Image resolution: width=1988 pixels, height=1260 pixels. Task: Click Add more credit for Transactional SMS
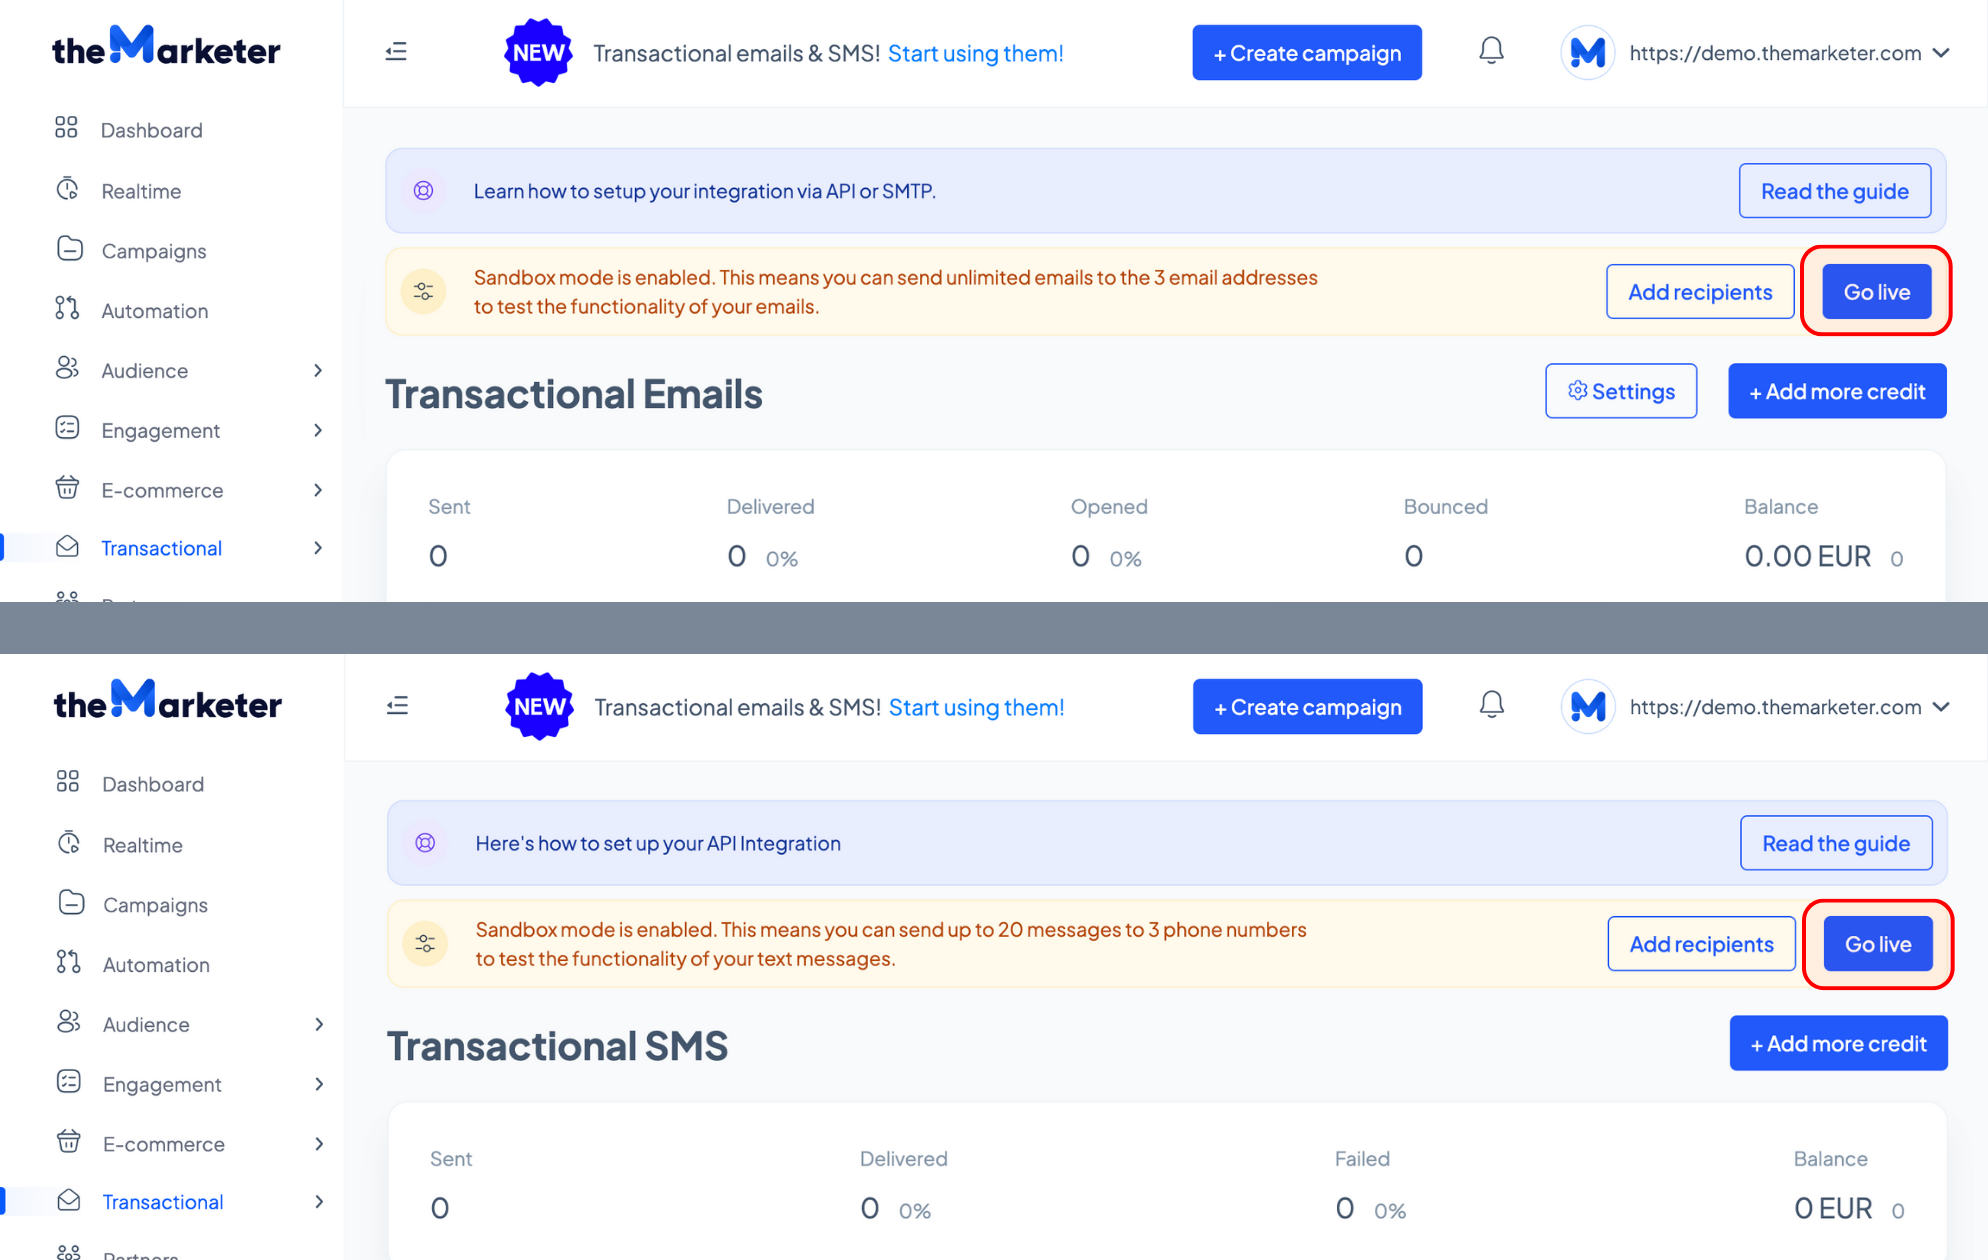tap(1838, 1043)
